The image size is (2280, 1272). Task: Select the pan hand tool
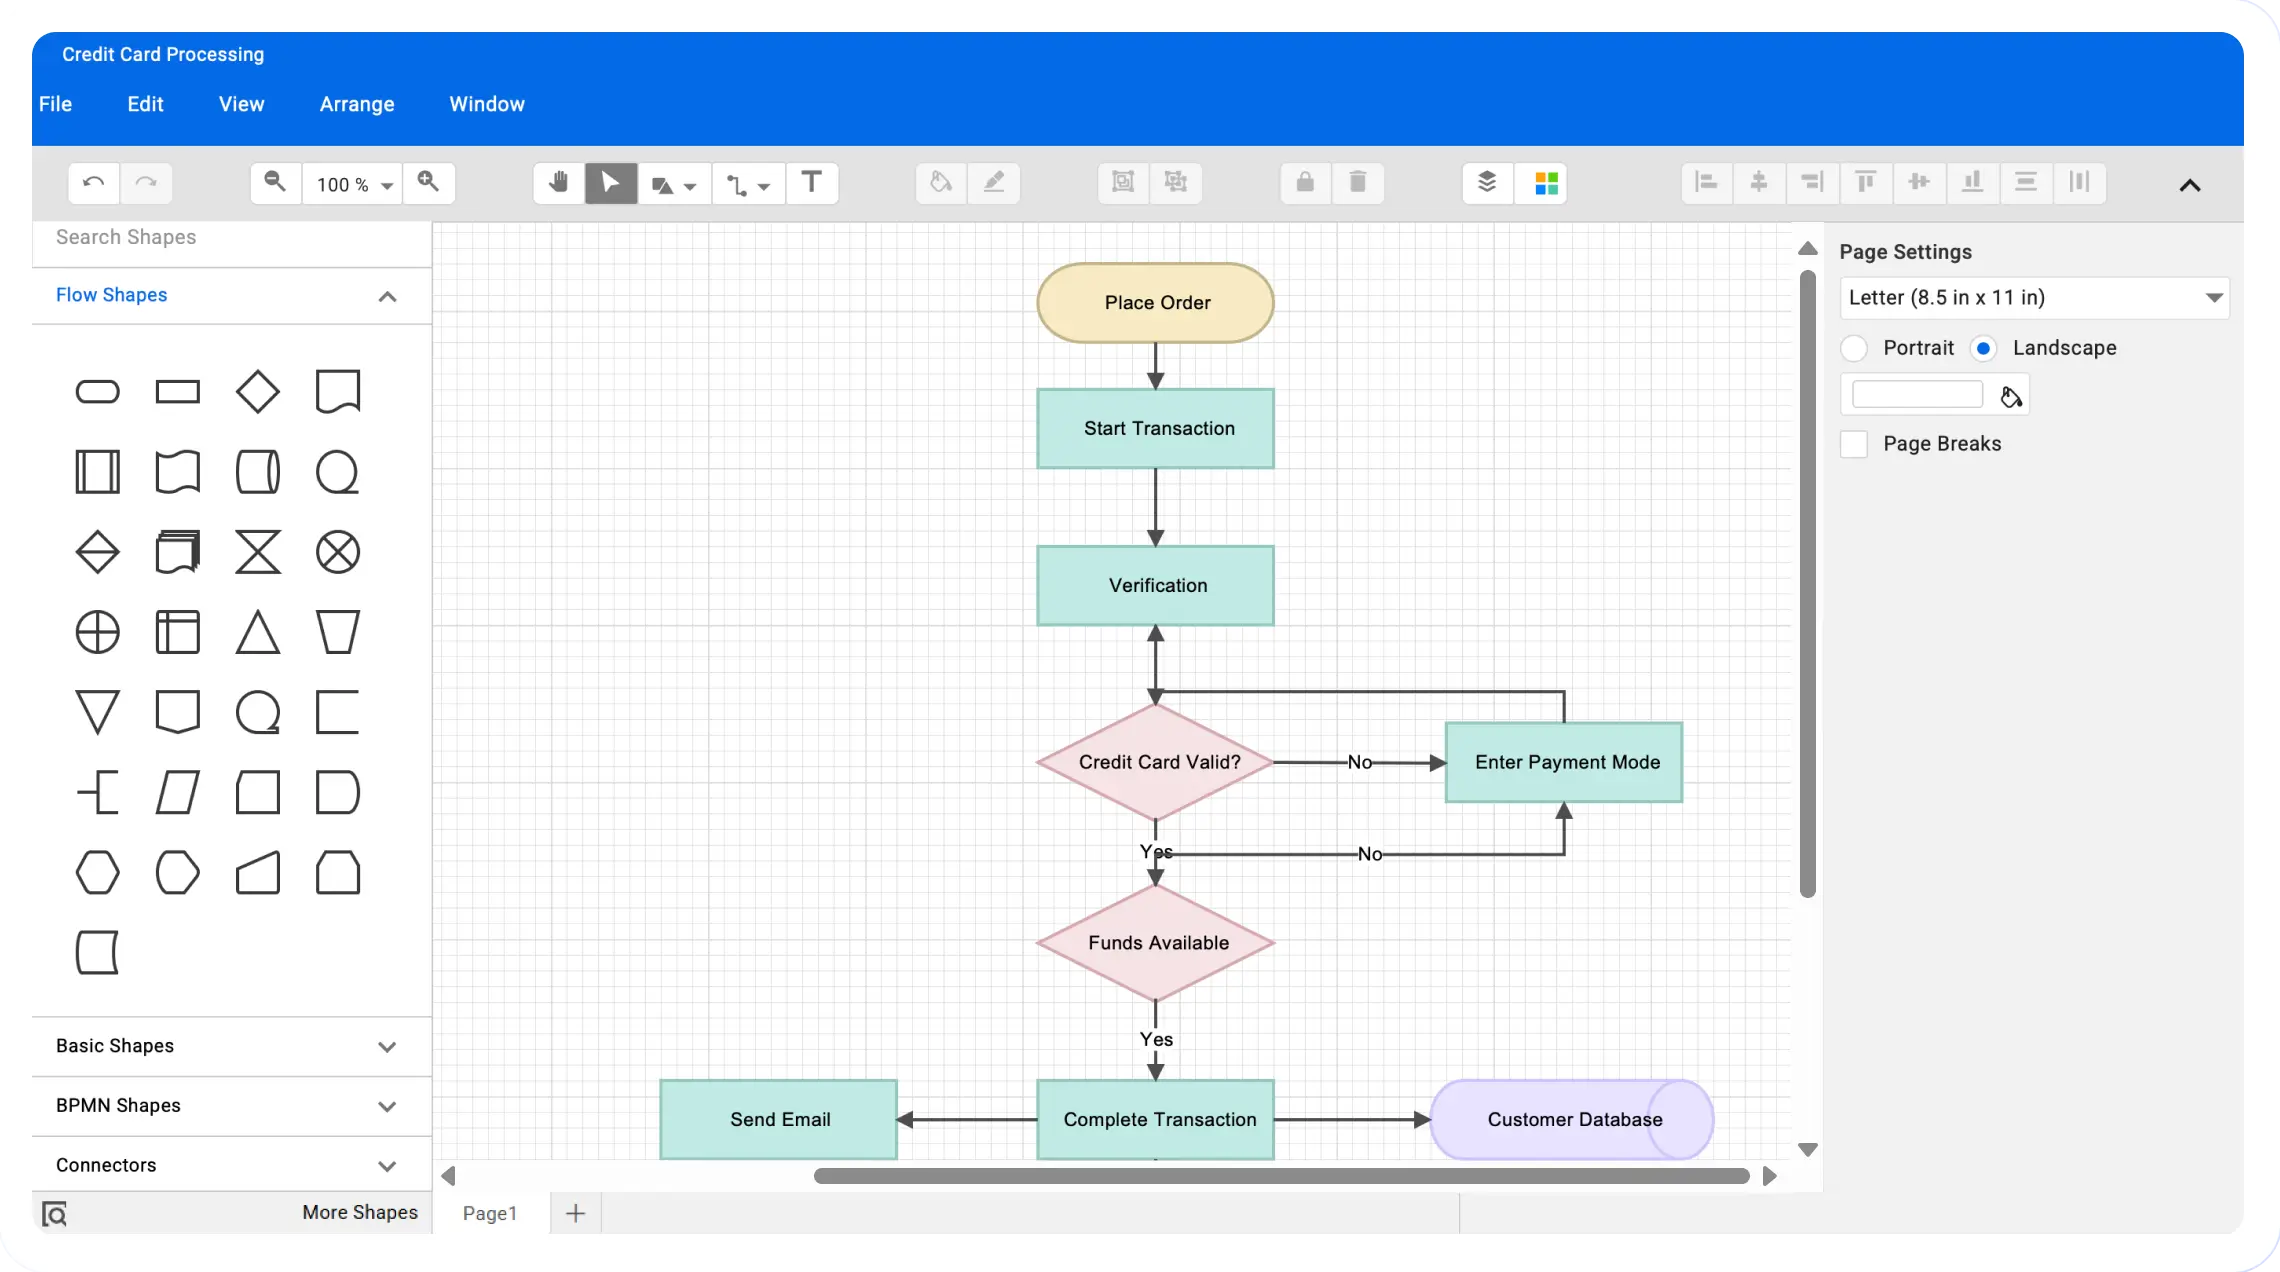pyautogui.click(x=558, y=183)
